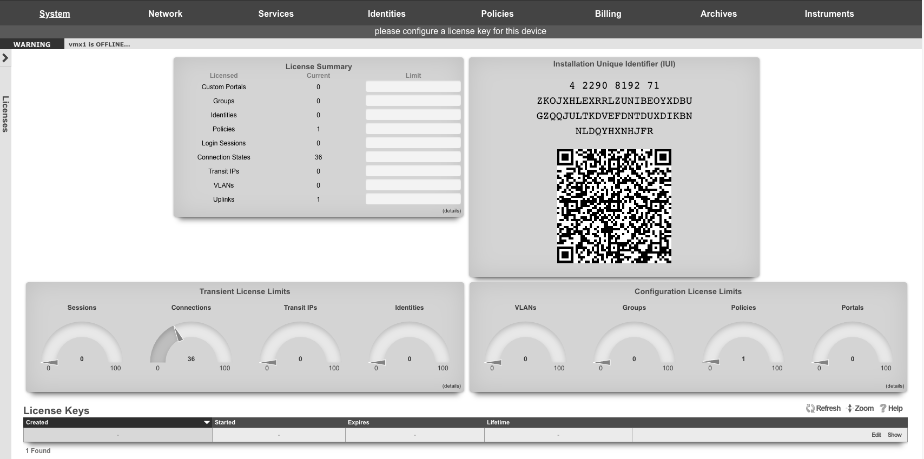Click the Uplinks limit field

413,200
